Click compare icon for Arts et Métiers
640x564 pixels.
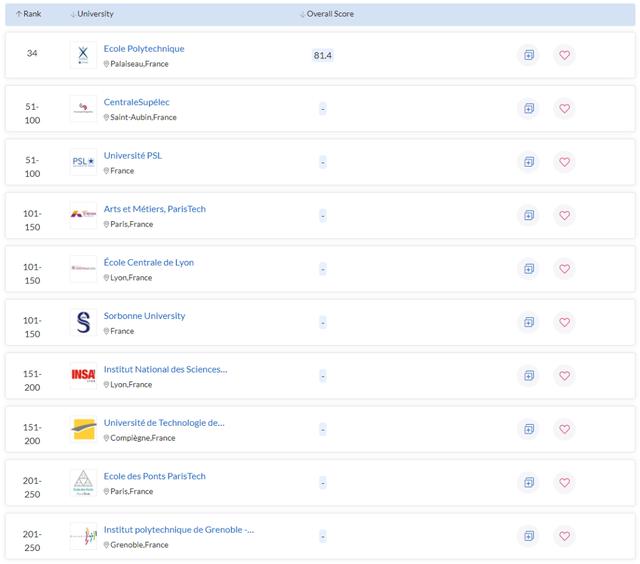point(527,215)
